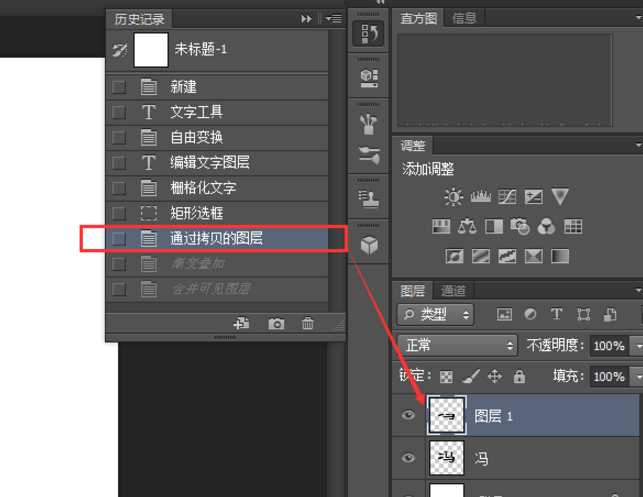643x497 pixels.
Task: Create new snapshot with camera icon
Action: pos(276,324)
